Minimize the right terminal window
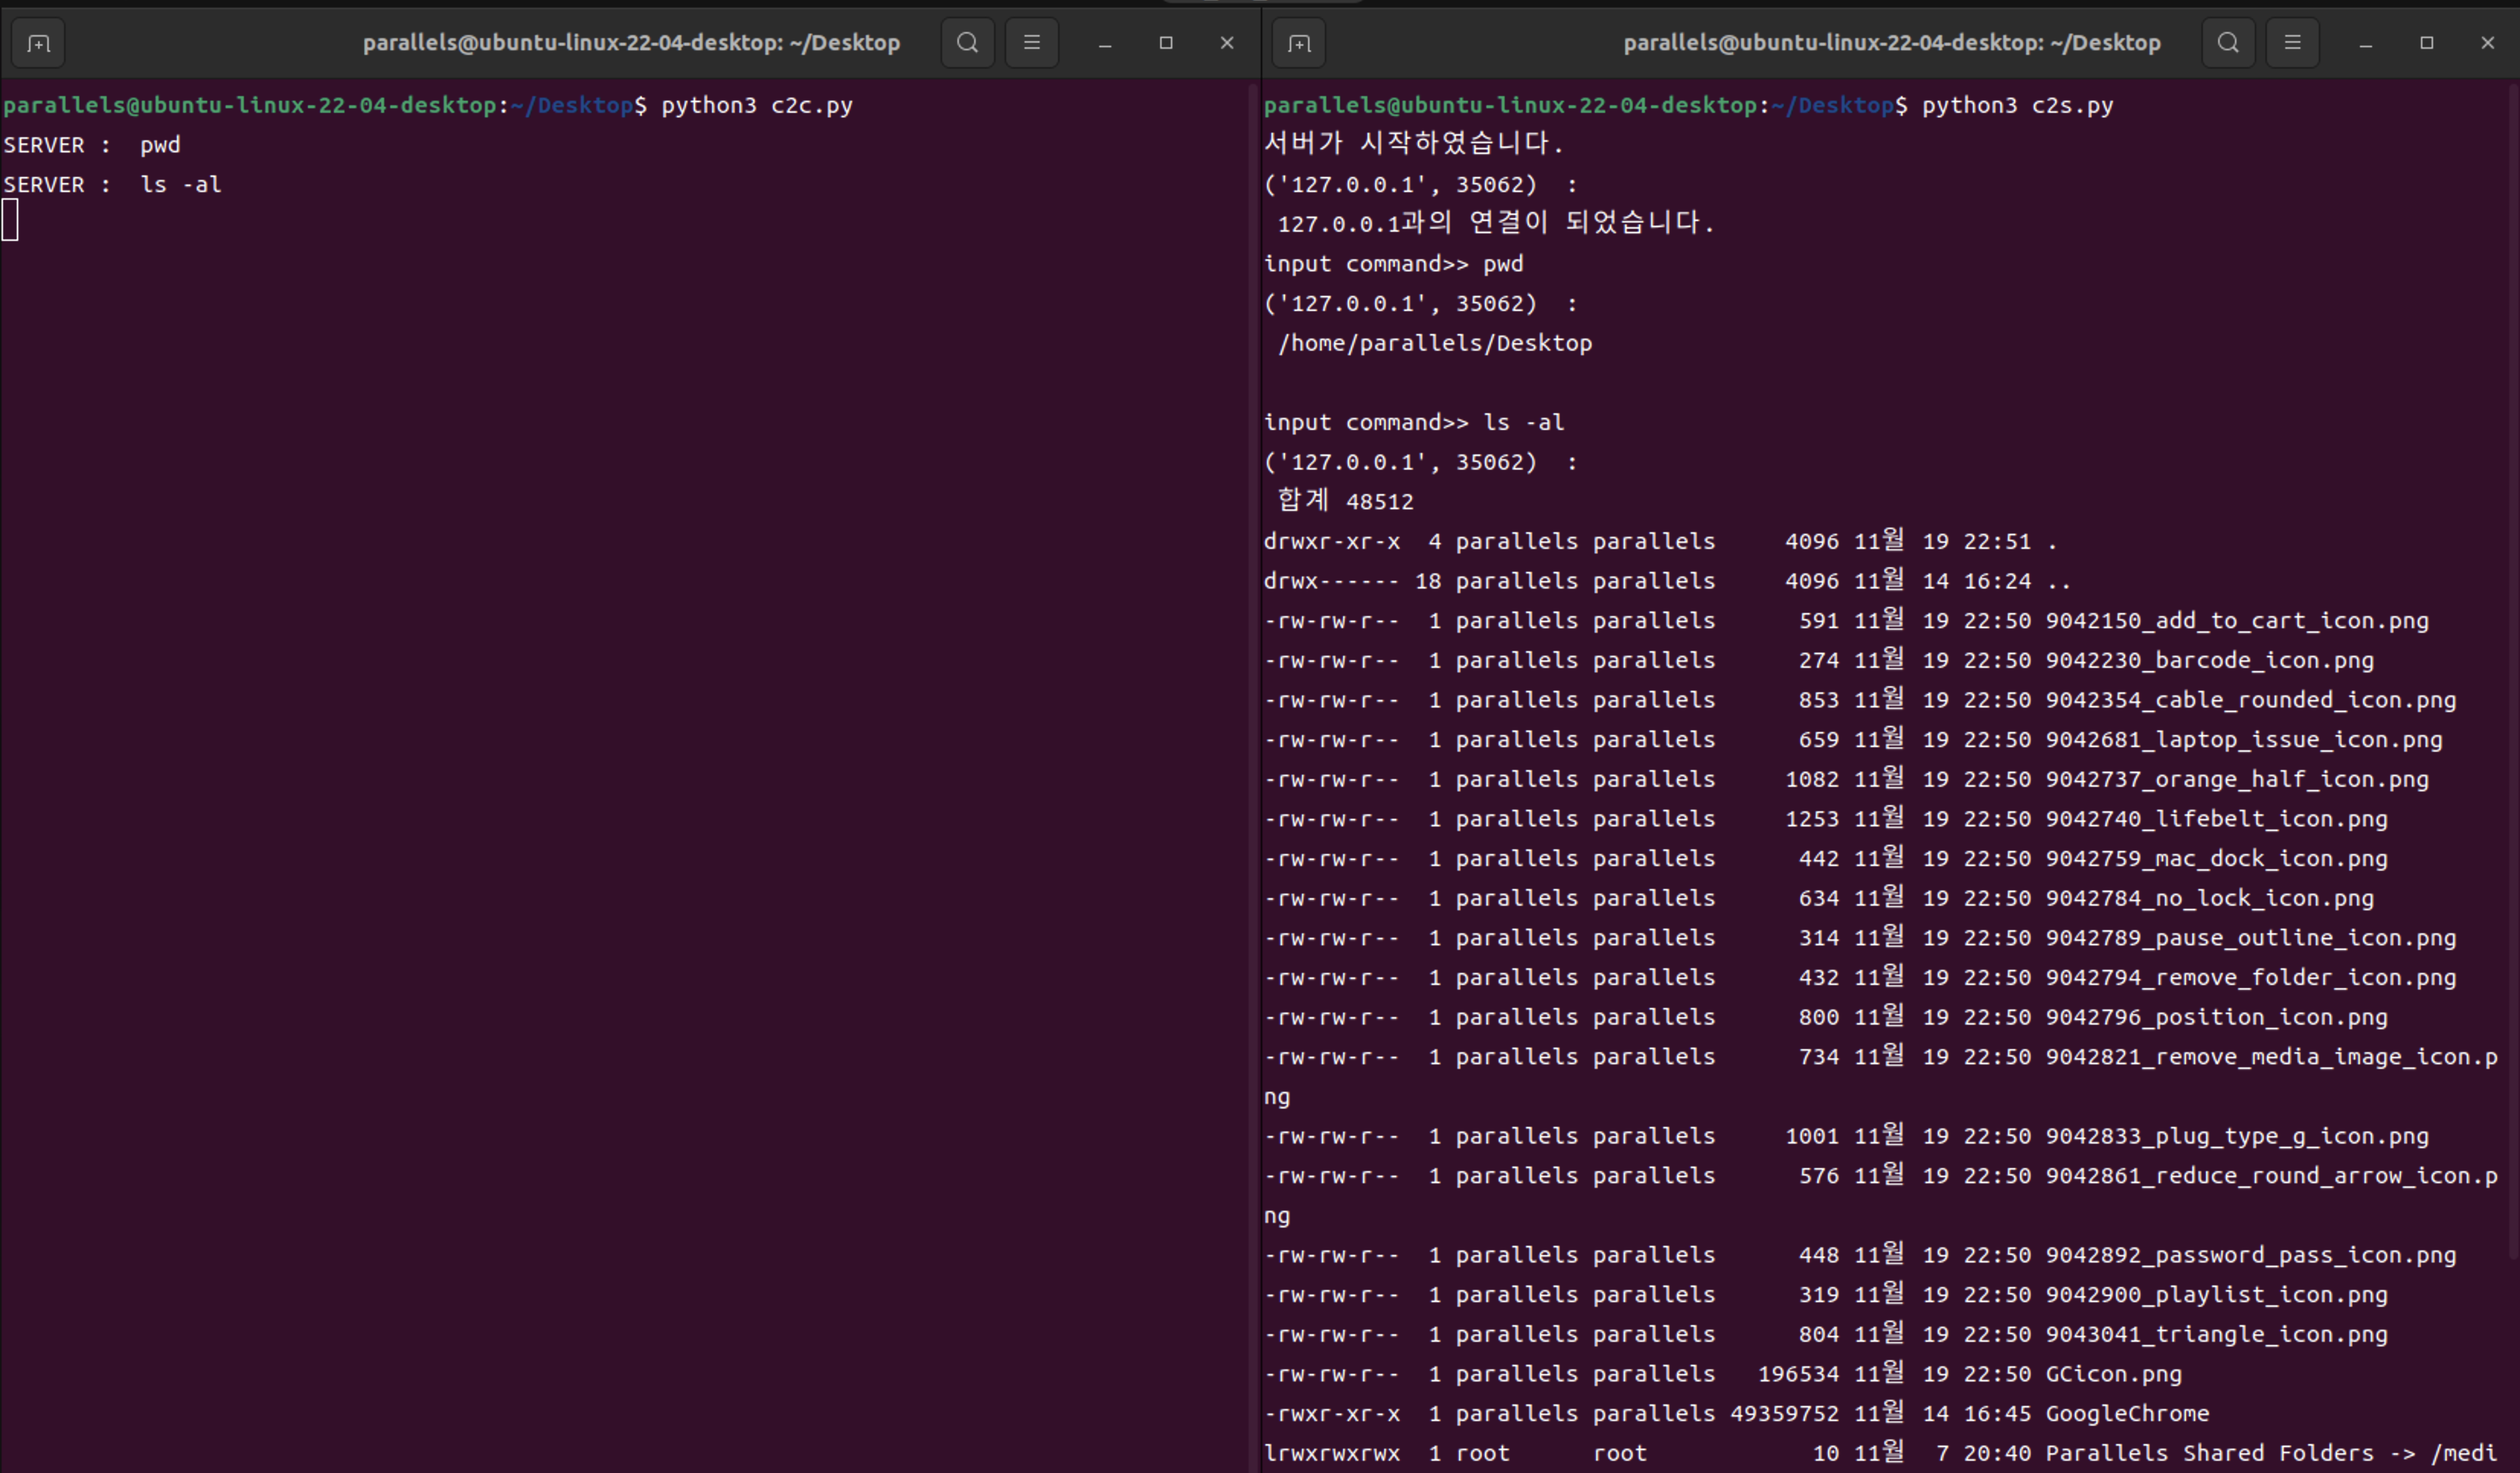Viewport: 2520px width, 1473px height. click(x=2366, y=43)
